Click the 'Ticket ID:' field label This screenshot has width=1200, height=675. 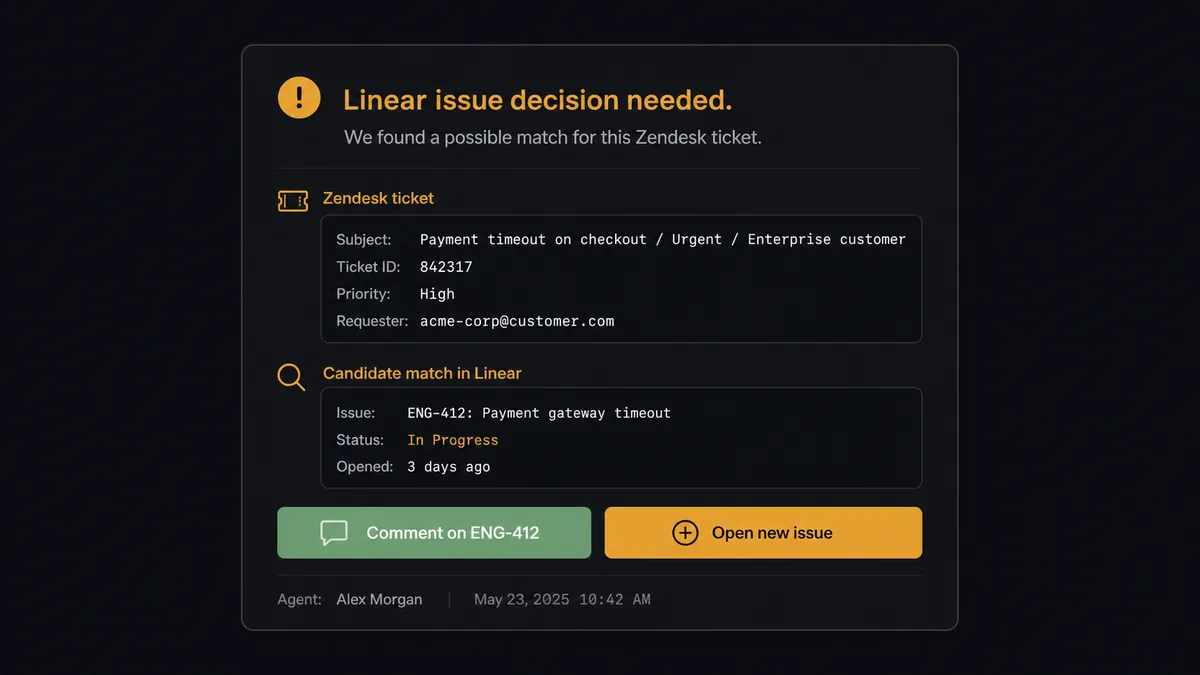coord(368,267)
